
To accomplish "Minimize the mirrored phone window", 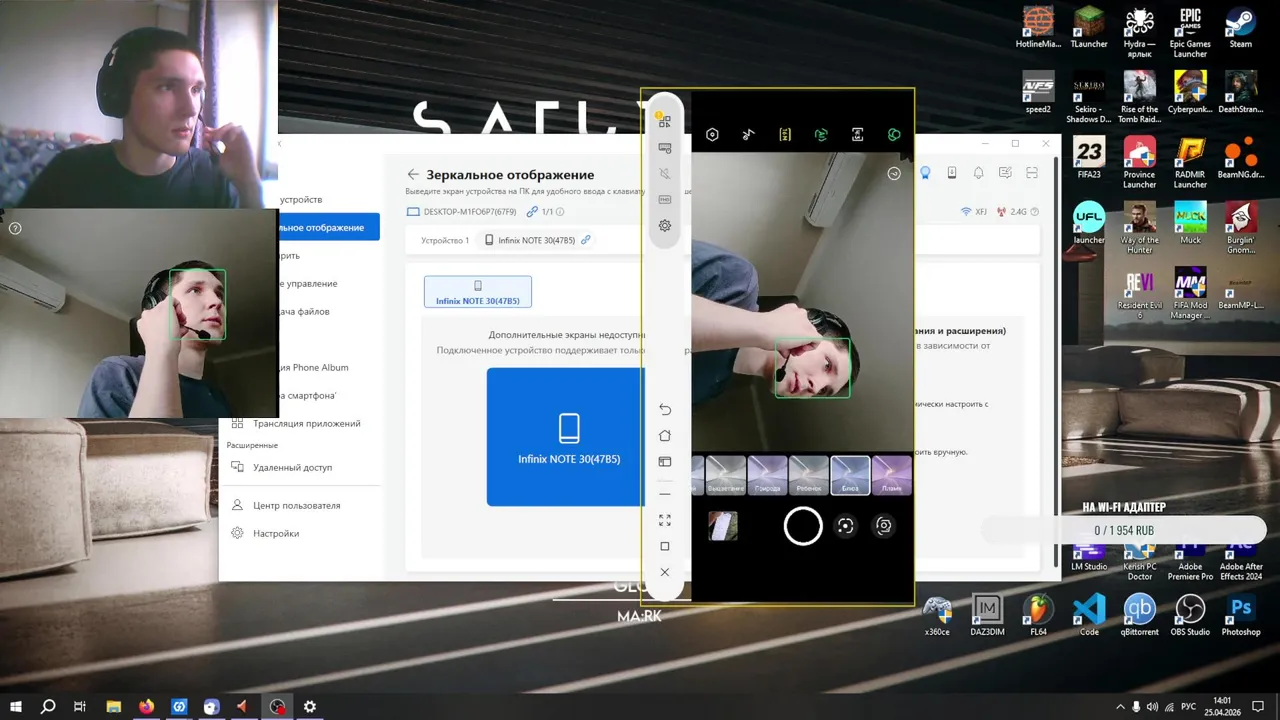I will (x=665, y=494).
